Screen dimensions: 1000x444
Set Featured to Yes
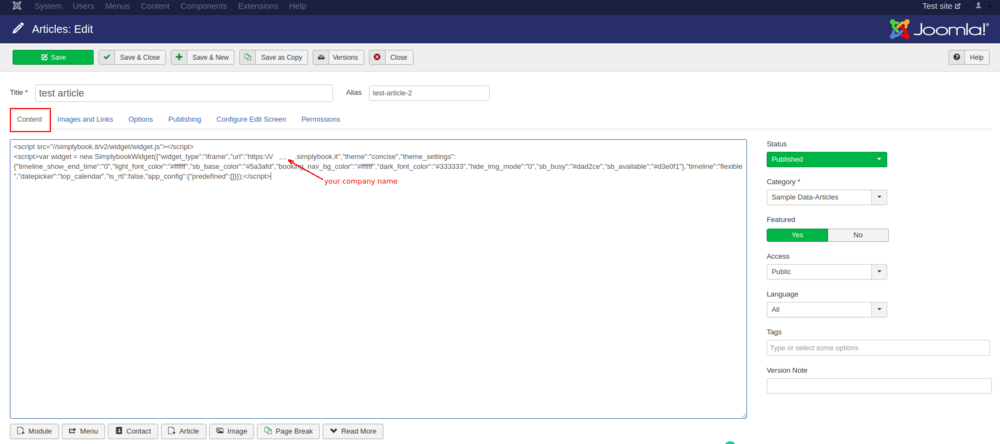(797, 234)
